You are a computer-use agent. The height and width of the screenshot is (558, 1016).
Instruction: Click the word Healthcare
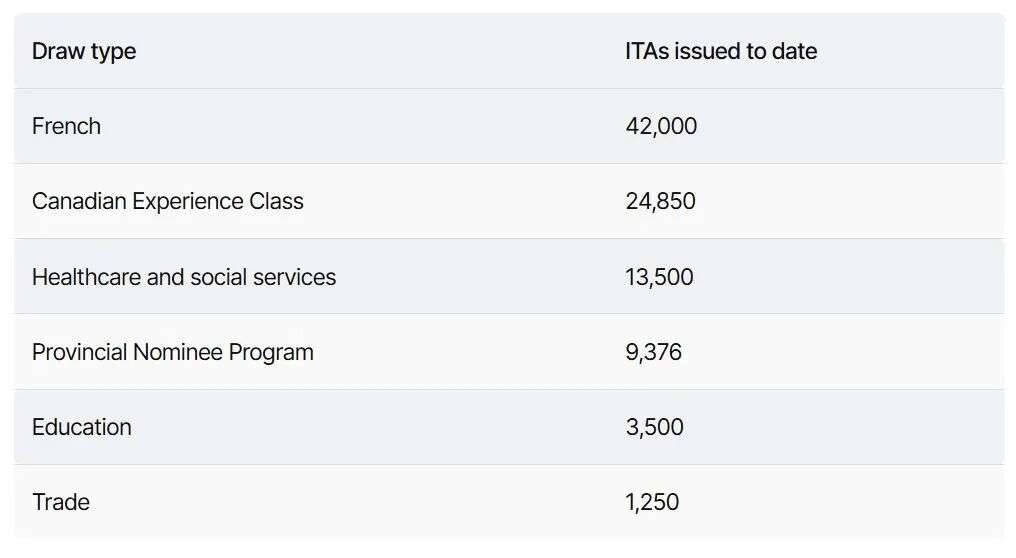[x=86, y=277]
